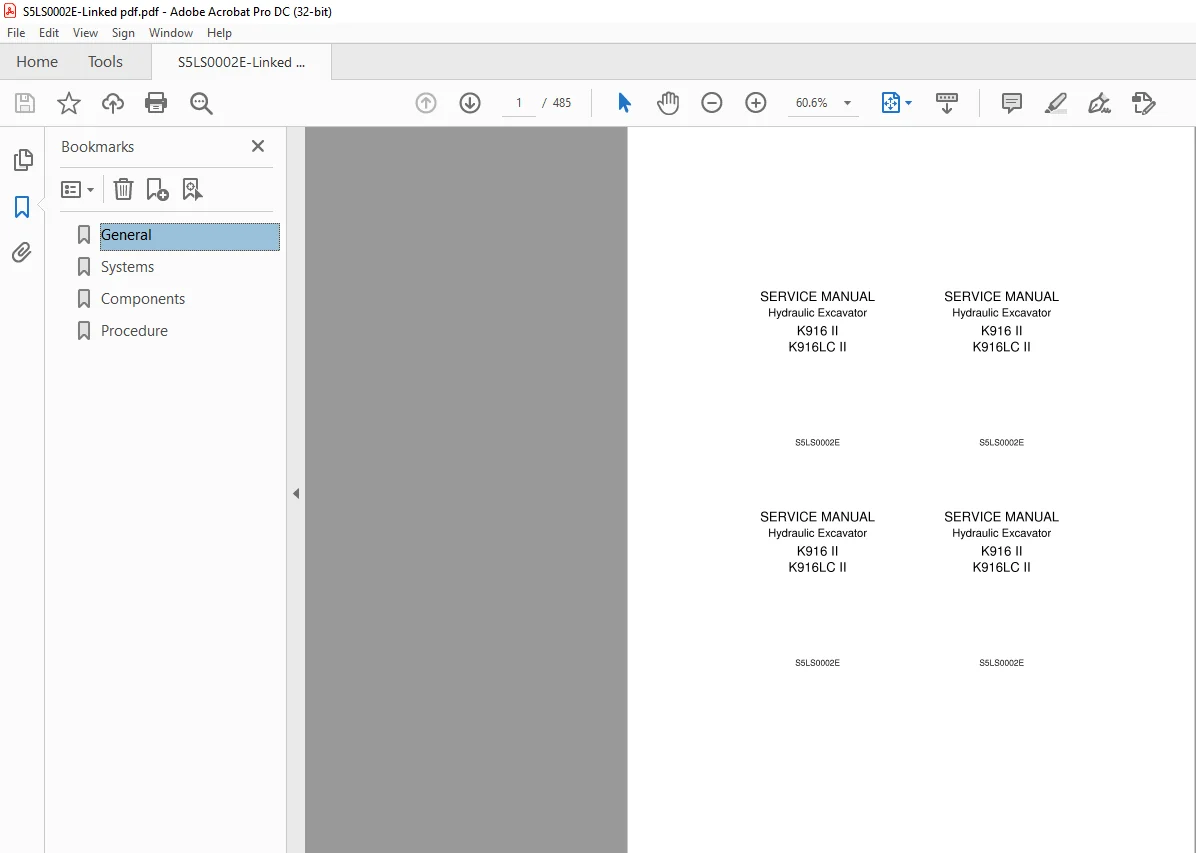Click the top-right SERVICE MANUAL heading

point(1001,297)
